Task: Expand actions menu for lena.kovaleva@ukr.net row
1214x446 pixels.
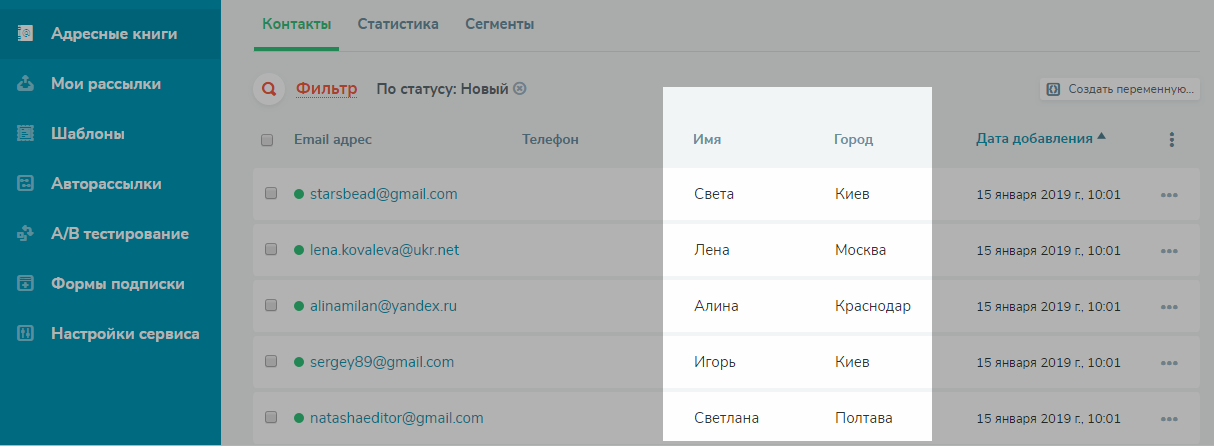Action: 1169,251
